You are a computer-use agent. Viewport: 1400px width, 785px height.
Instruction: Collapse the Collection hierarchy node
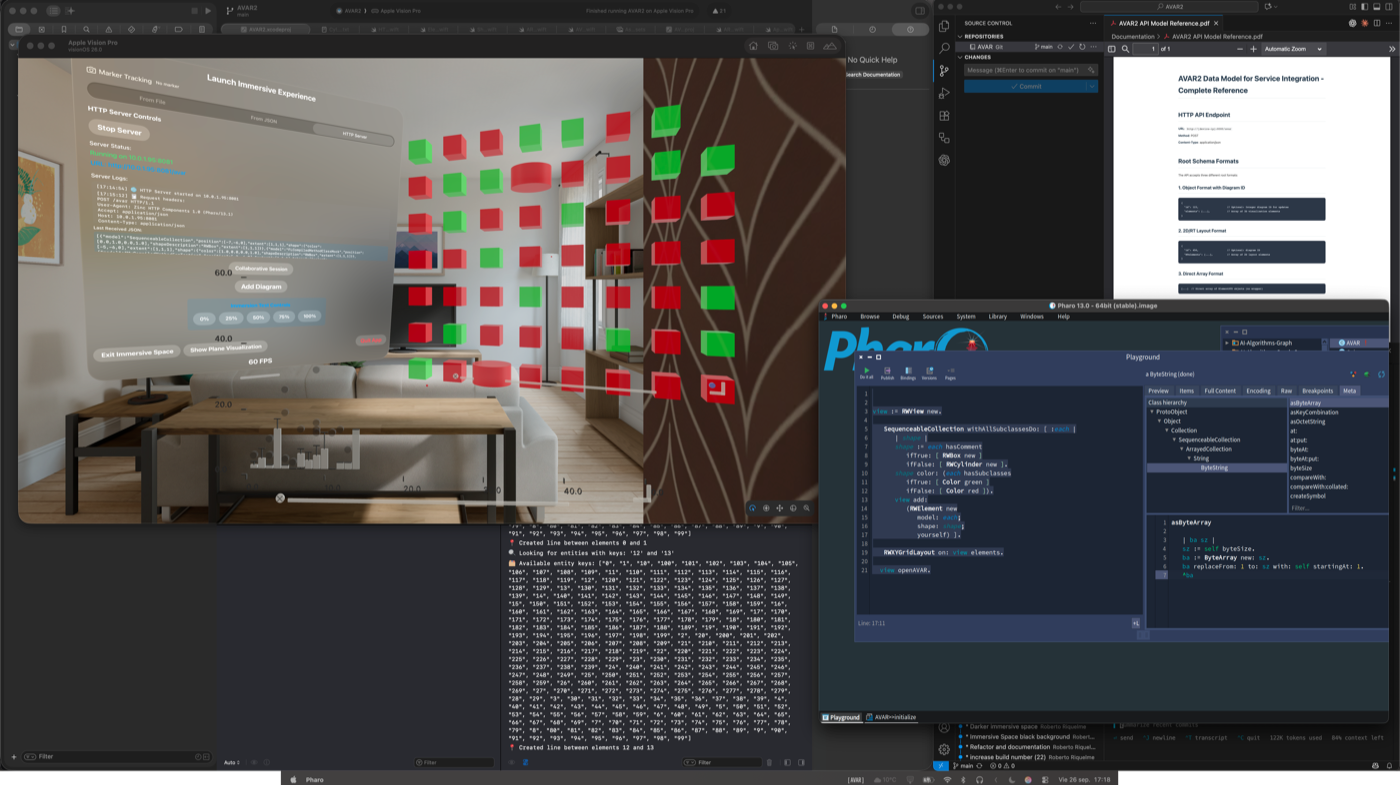tap(1167, 430)
